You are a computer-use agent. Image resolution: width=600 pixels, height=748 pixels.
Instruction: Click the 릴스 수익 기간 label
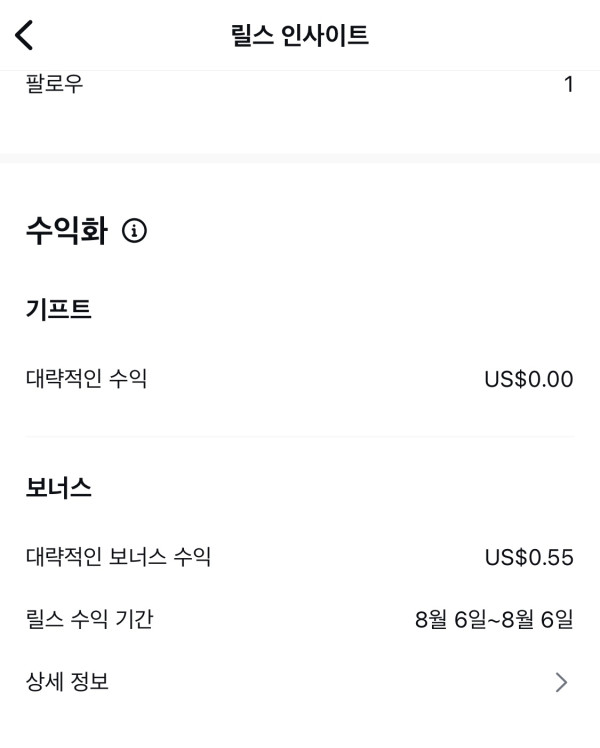(x=89, y=620)
